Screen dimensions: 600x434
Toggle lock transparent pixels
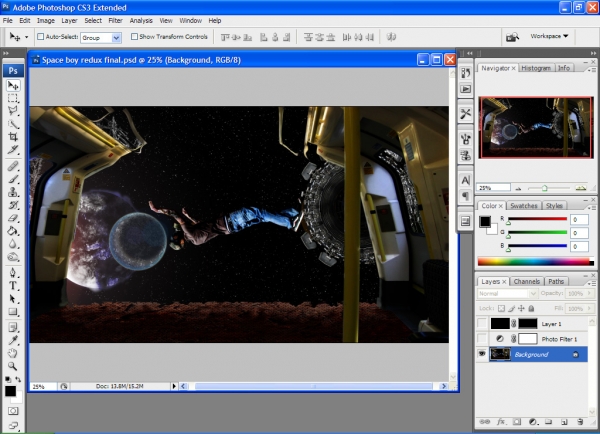tap(501, 308)
